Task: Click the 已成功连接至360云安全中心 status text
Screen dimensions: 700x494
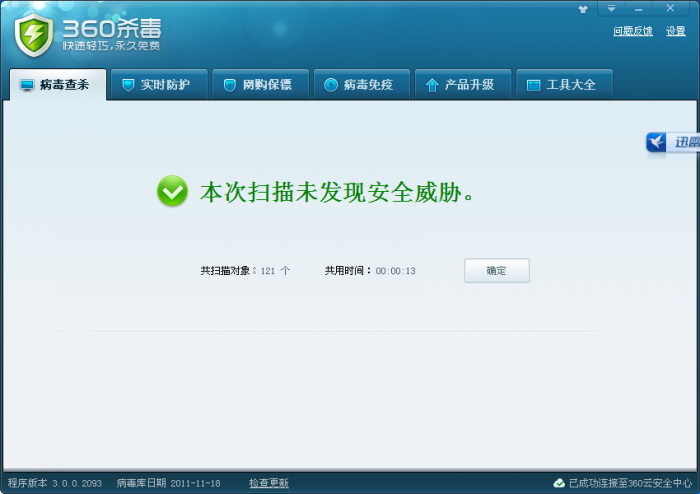Action: pos(630,483)
